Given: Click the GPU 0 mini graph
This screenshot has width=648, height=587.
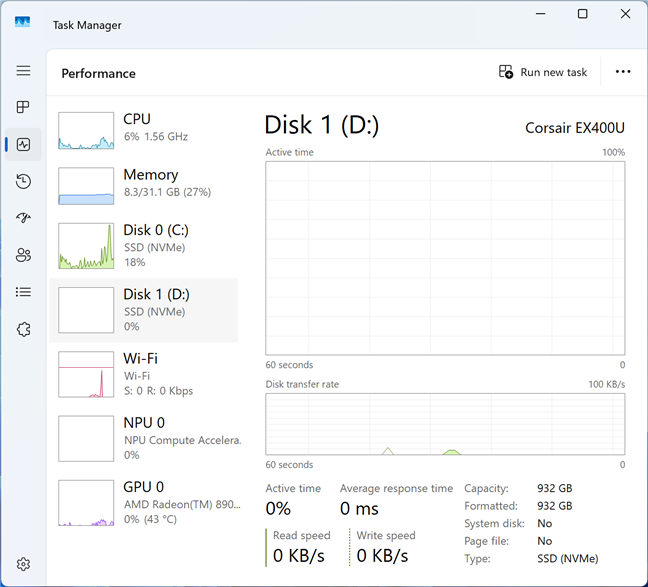Looking at the screenshot, I should click(x=86, y=503).
